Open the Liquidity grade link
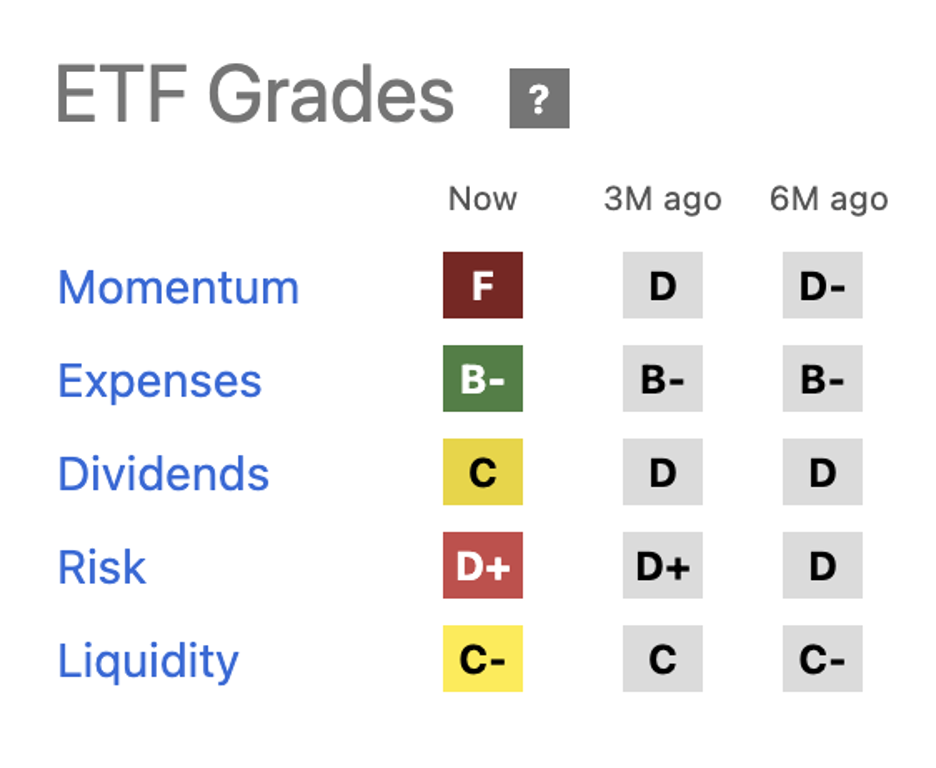This screenshot has height=768, width=936. point(148,660)
